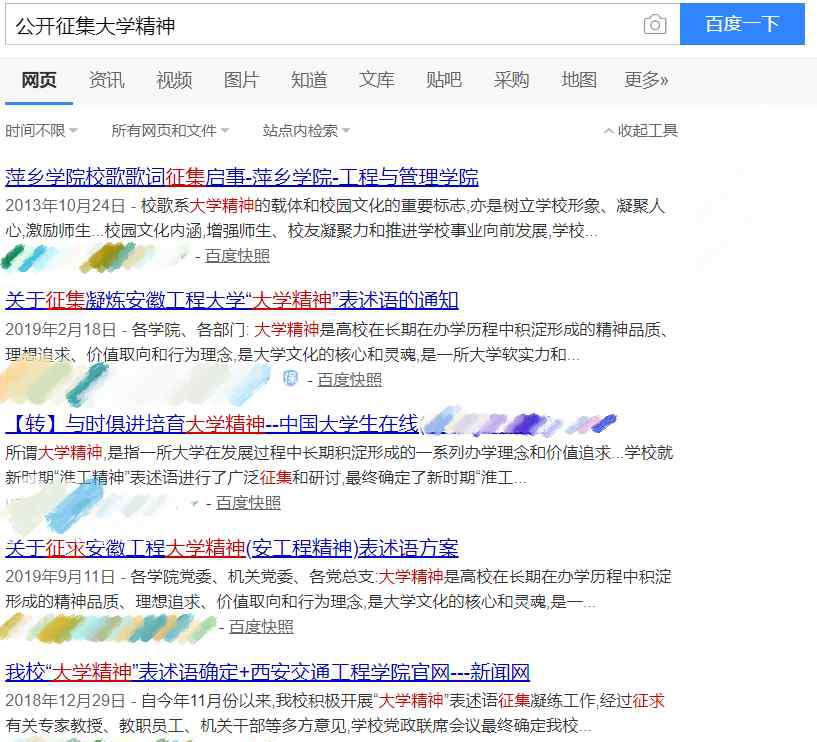Click the snippet starting 所谓大学精神,是指一所大学
The height and width of the screenshot is (742, 817).
tap(339, 465)
